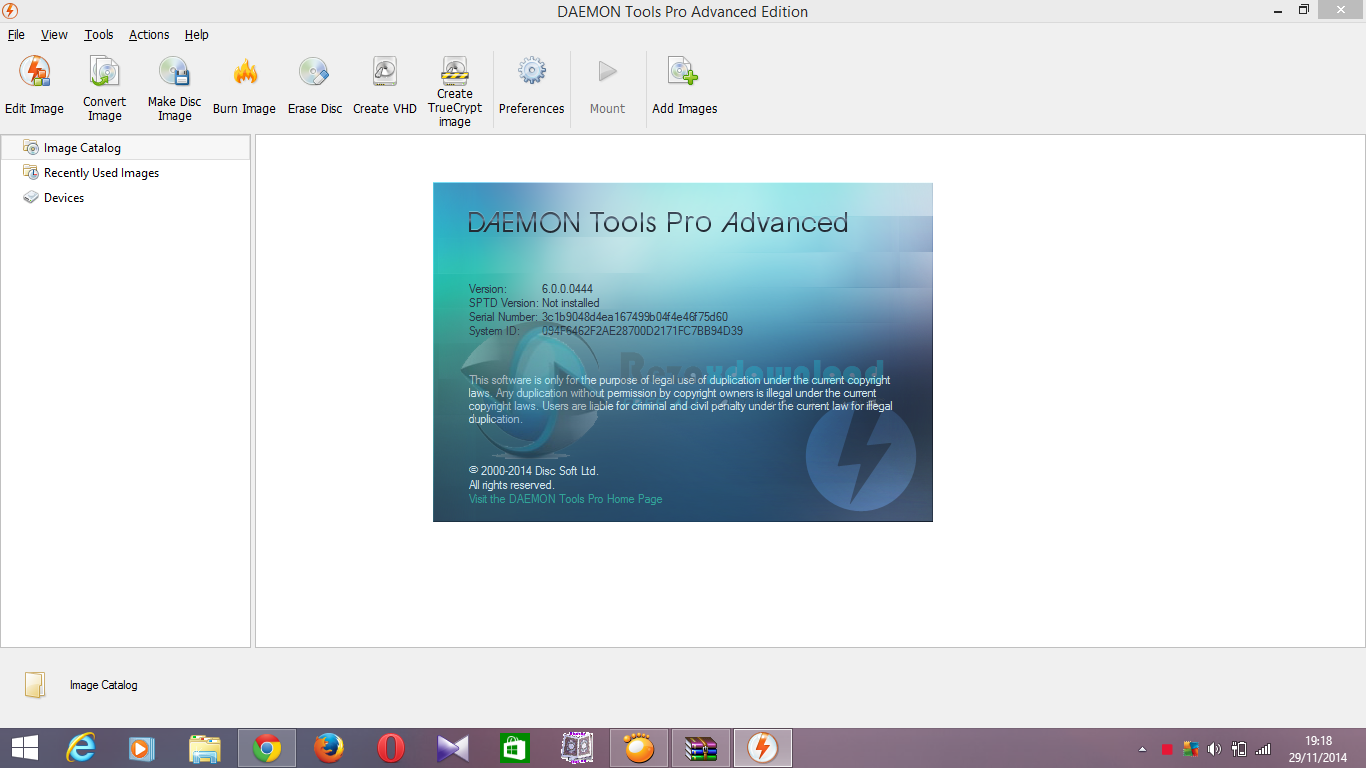Image resolution: width=1366 pixels, height=768 pixels.
Task: Click the network signal tray icon
Action: point(1263,749)
